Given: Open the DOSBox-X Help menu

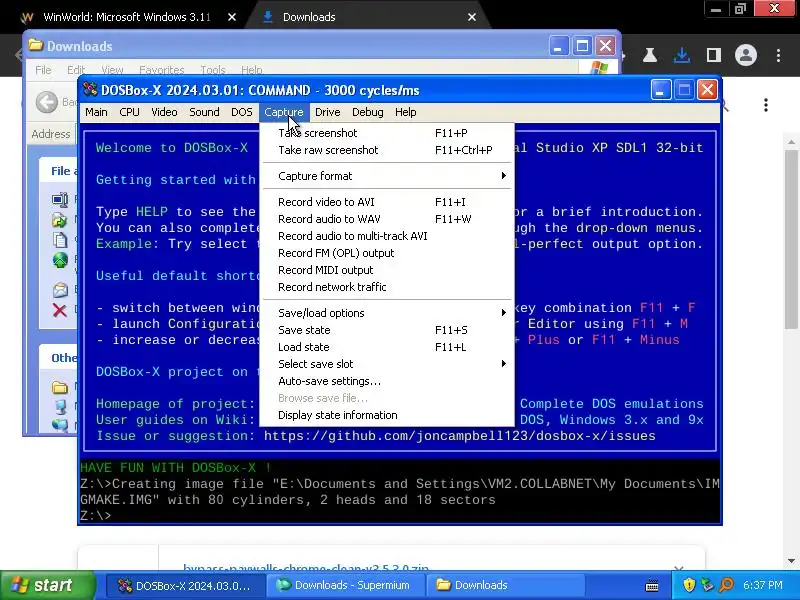Looking at the screenshot, I should (405, 112).
